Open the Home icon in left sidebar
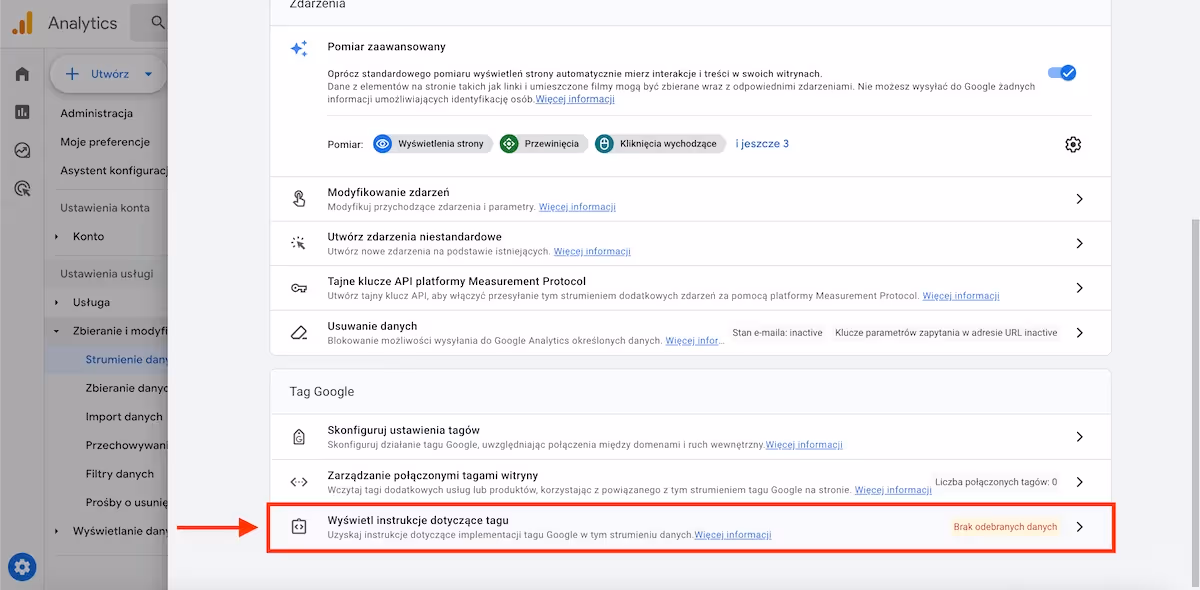The image size is (1200, 590). pyautogui.click(x=22, y=74)
